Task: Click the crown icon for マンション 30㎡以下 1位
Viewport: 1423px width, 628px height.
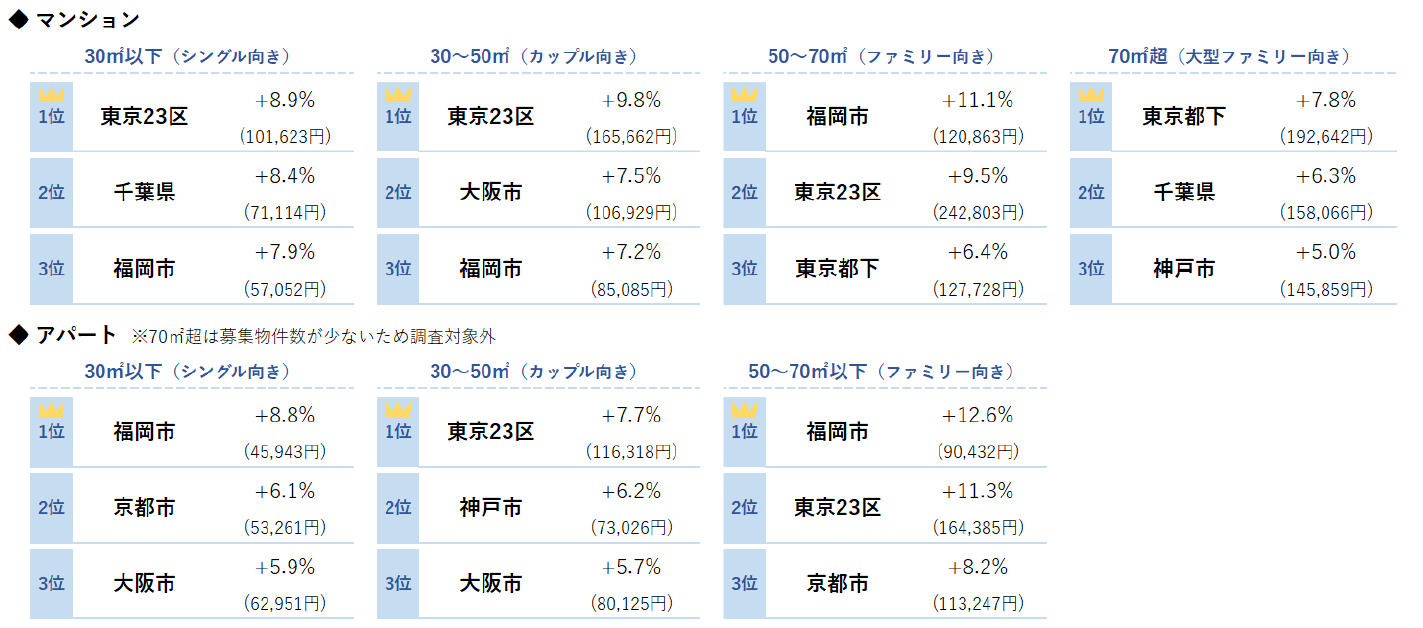Action: tap(51, 95)
